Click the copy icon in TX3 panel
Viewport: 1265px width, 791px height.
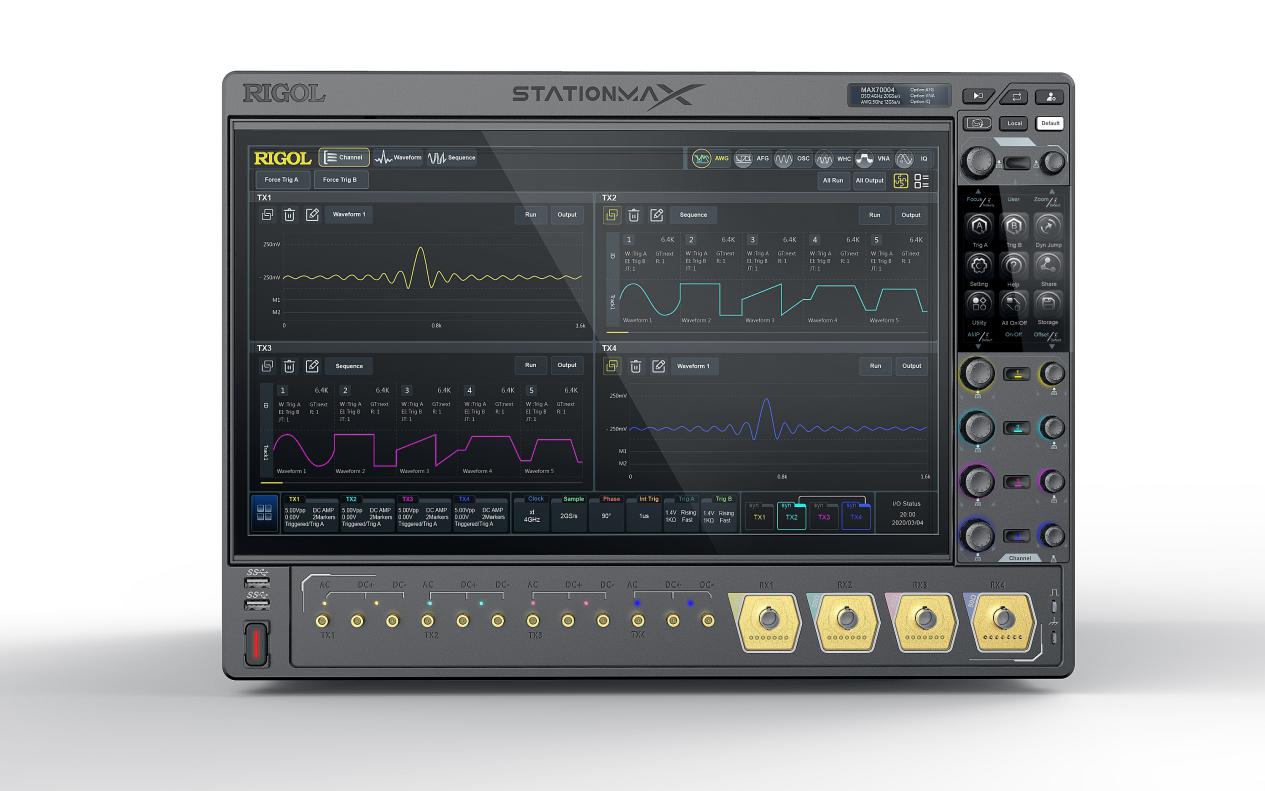[266, 366]
